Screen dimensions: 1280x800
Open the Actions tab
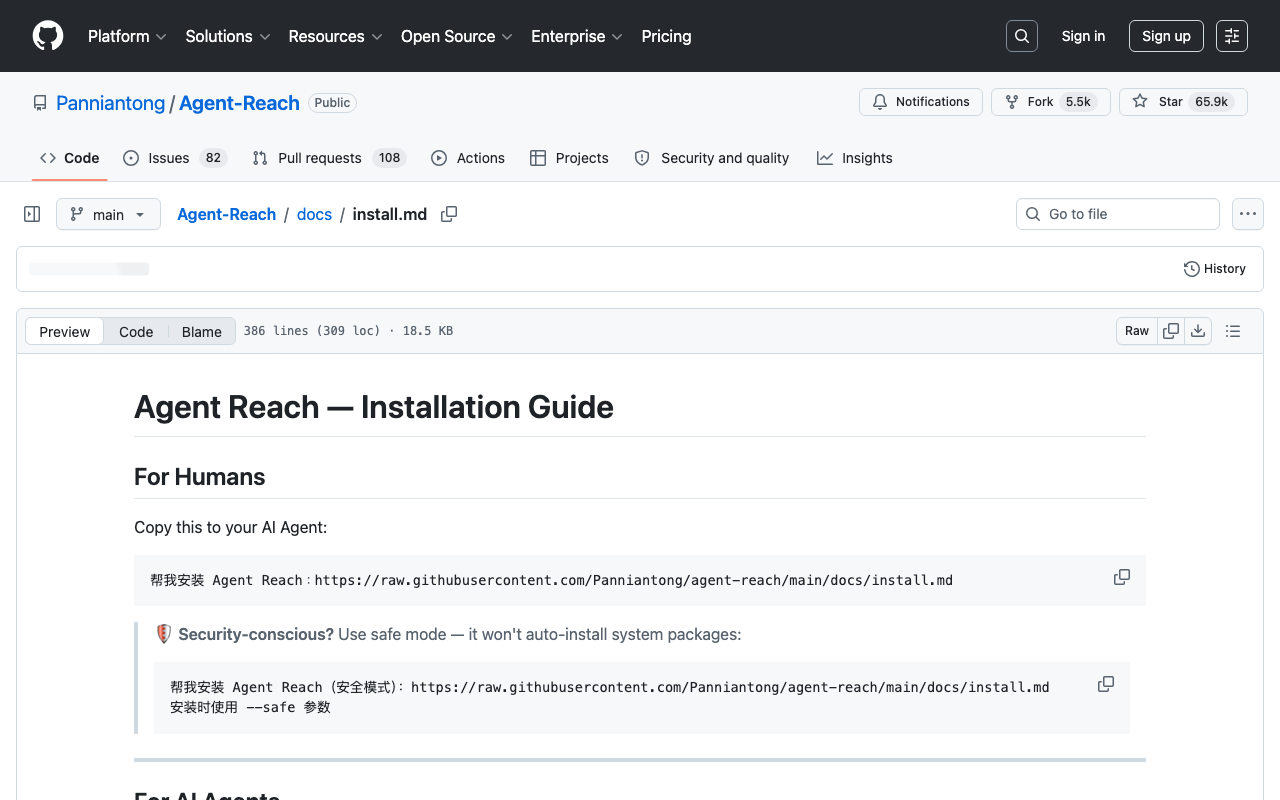(468, 158)
